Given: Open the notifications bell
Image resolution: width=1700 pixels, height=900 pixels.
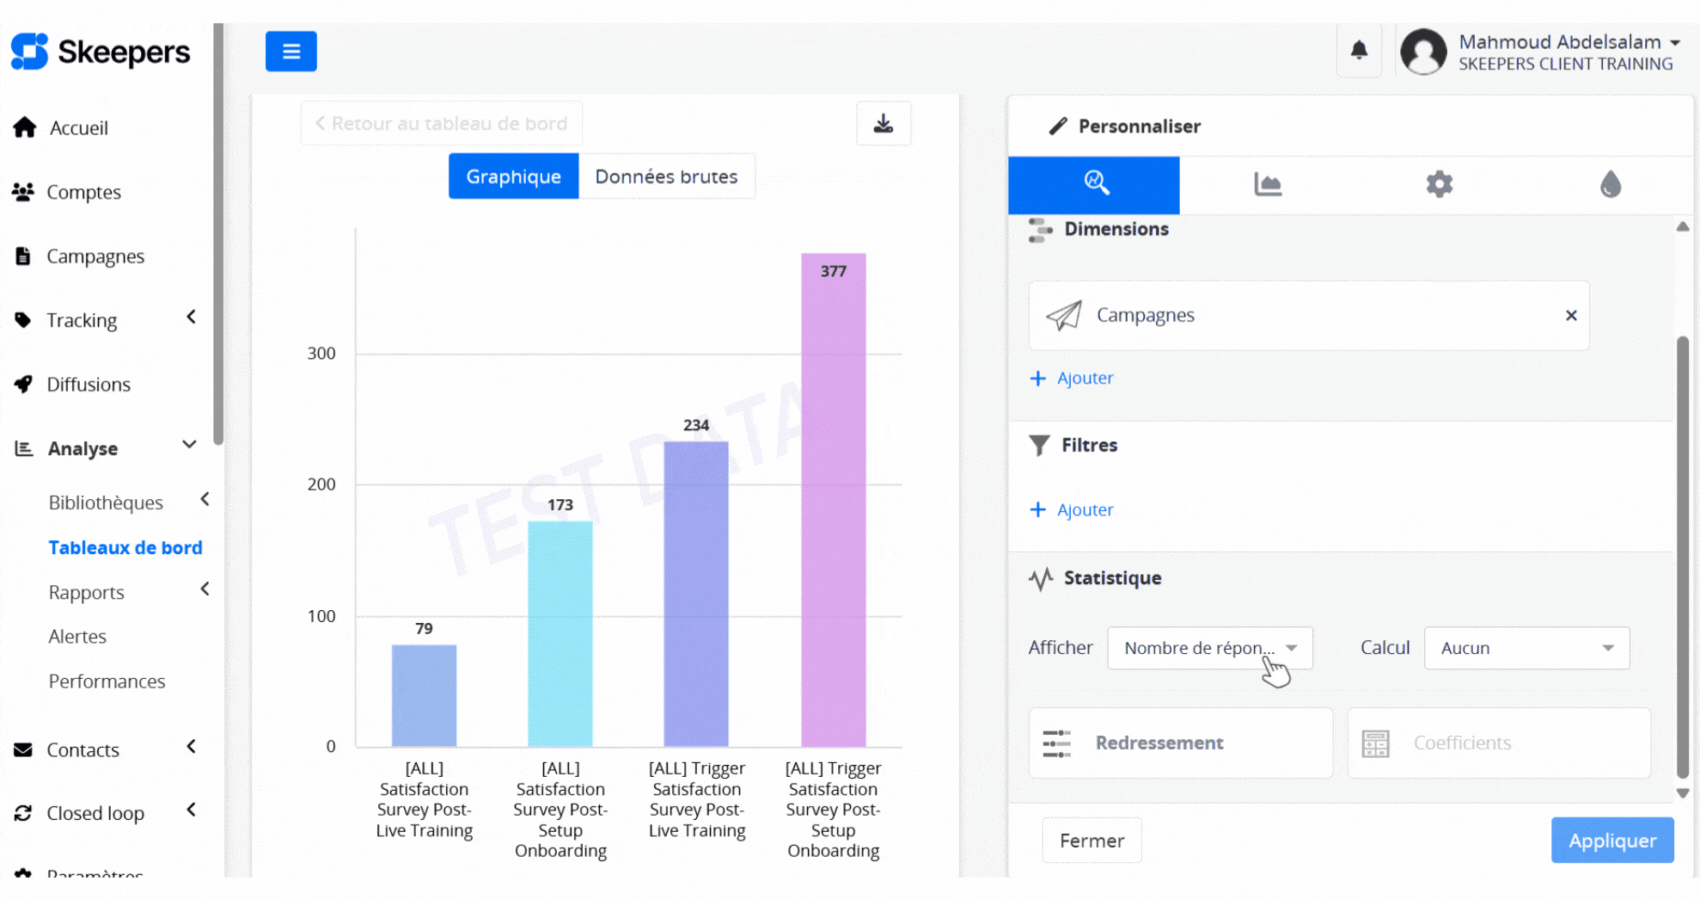Looking at the screenshot, I should click(x=1359, y=50).
